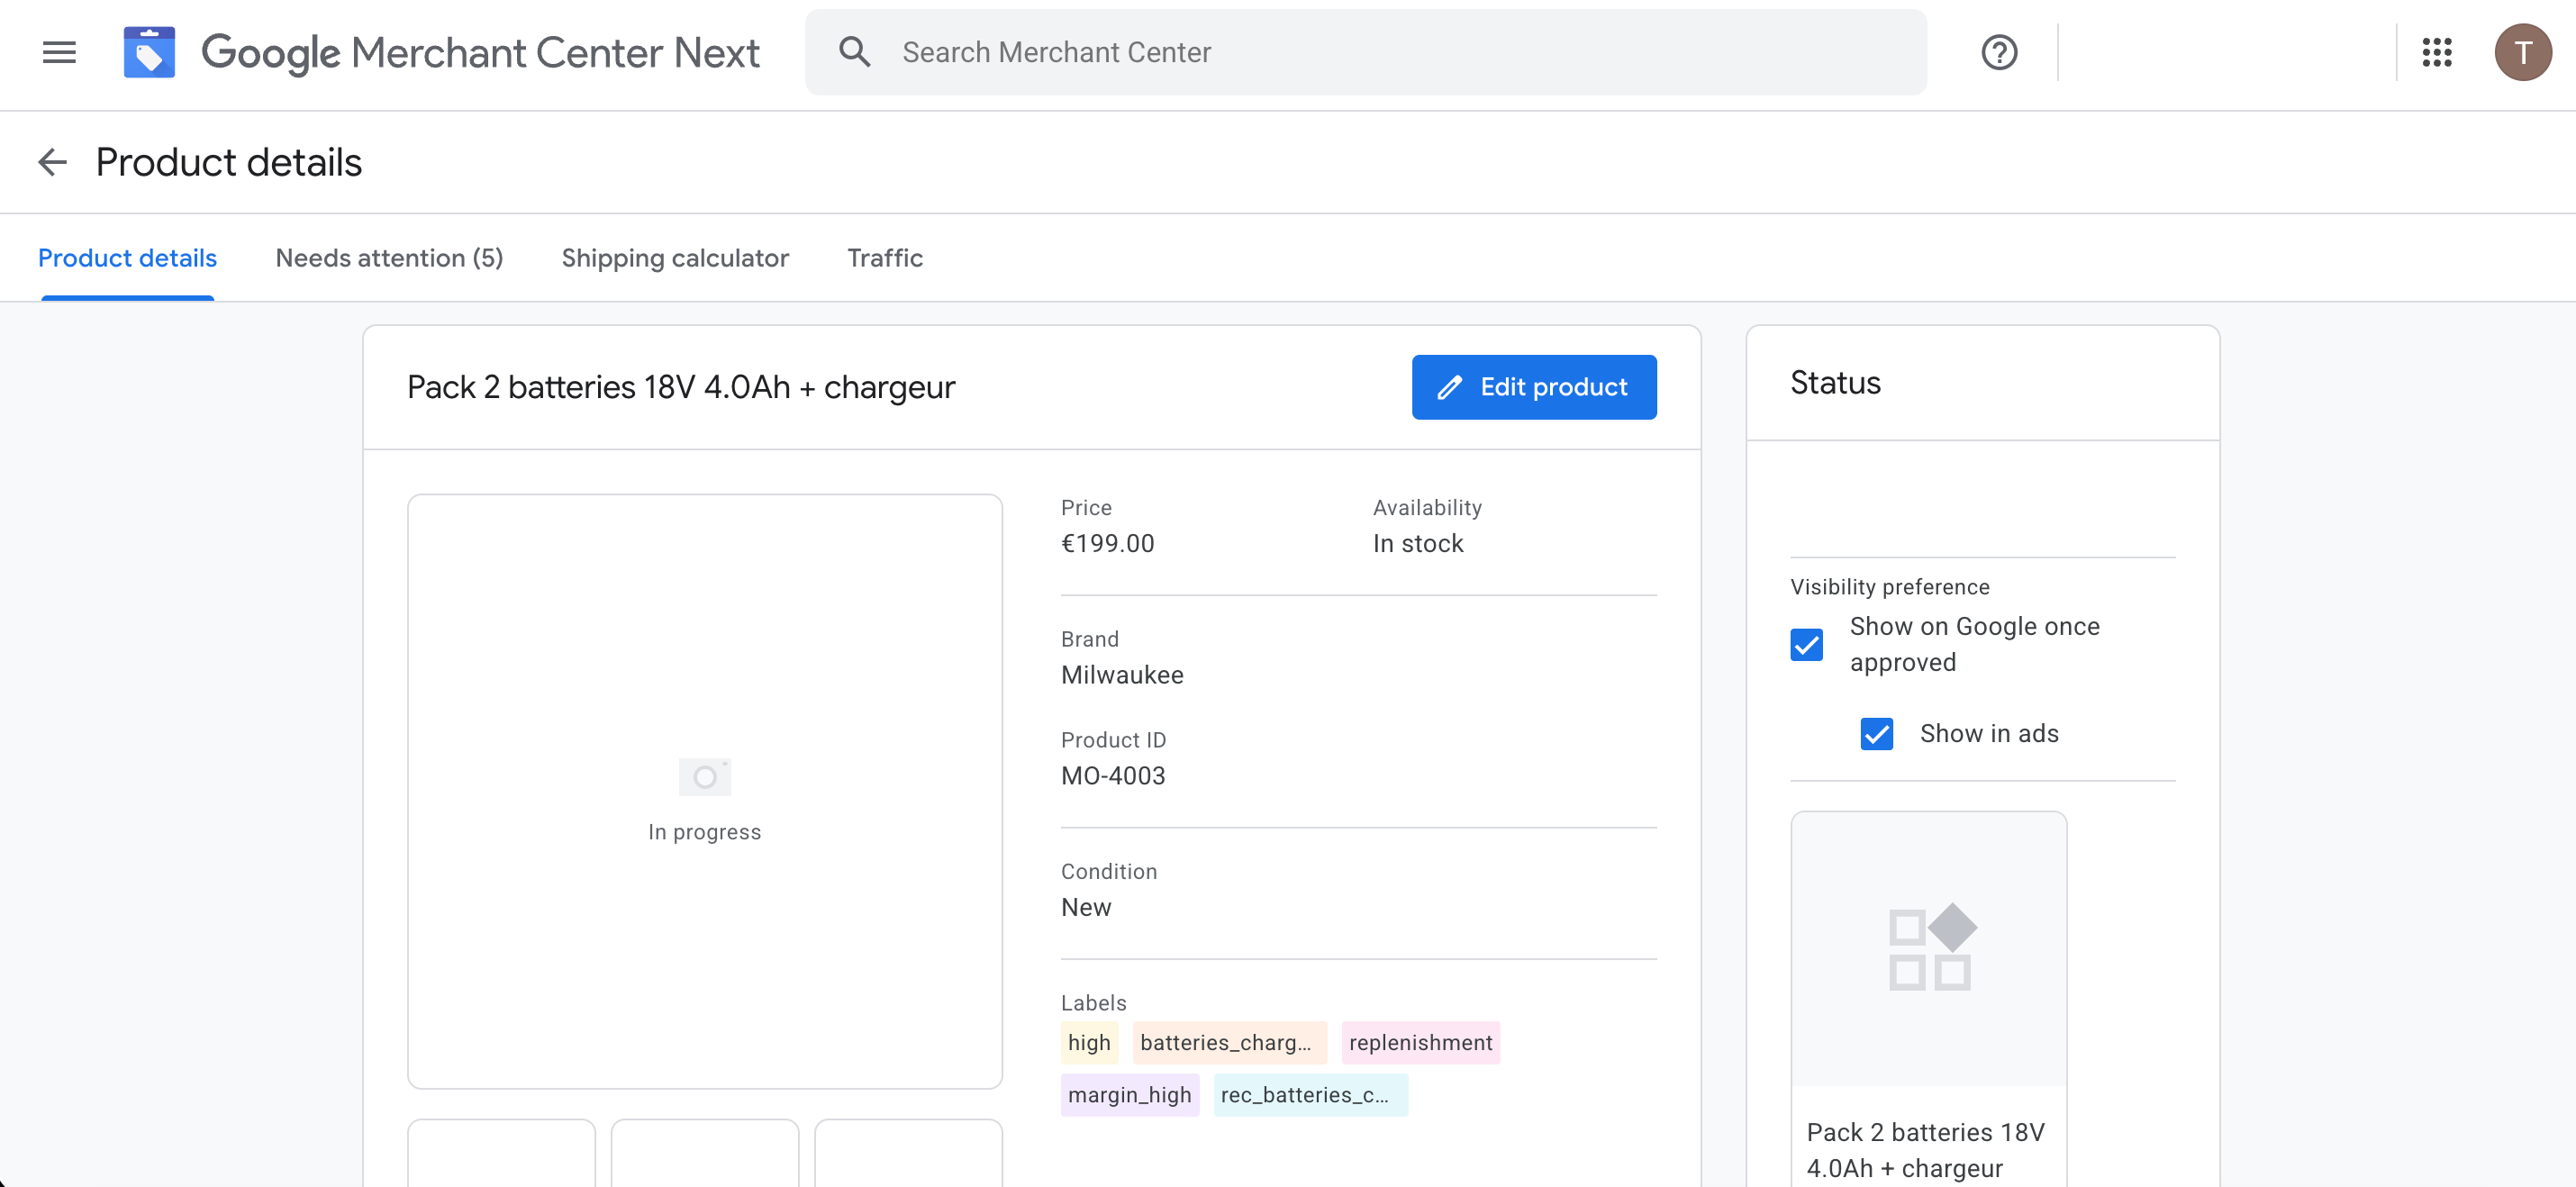Open the help question mark icon
The height and width of the screenshot is (1187, 2576).
click(x=1999, y=52)
